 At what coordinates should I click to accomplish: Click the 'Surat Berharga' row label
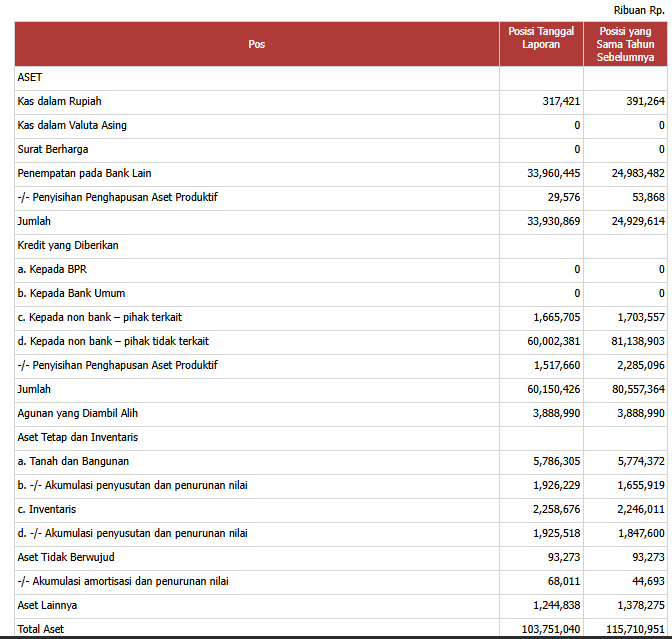pos(53,149)
